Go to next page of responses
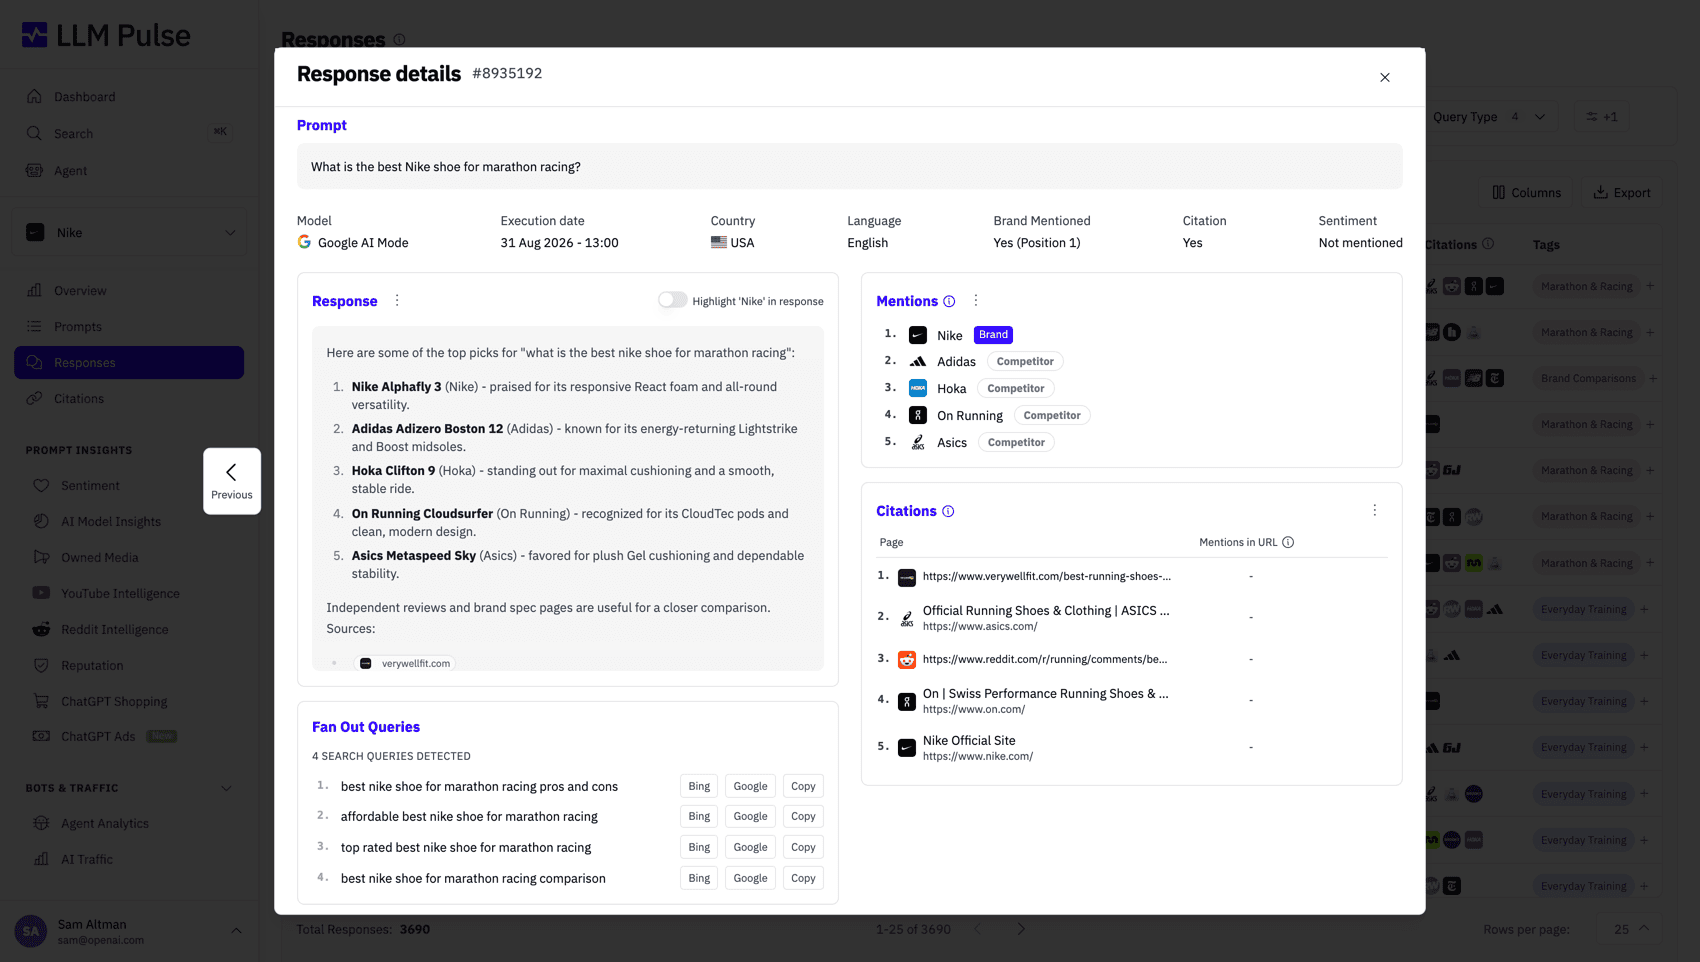Screen dimensions: 1700x962 pyautogui.click(x=1021, y=929)
